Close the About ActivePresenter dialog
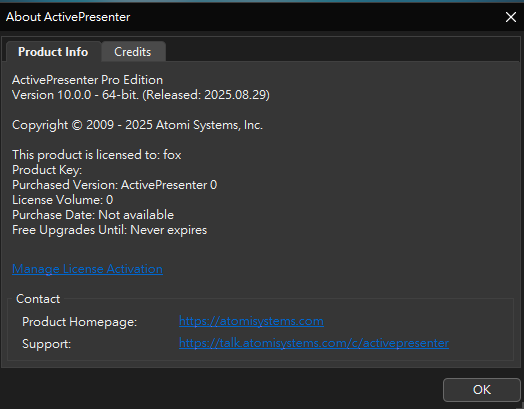524x409 pixels. [511, 17]
